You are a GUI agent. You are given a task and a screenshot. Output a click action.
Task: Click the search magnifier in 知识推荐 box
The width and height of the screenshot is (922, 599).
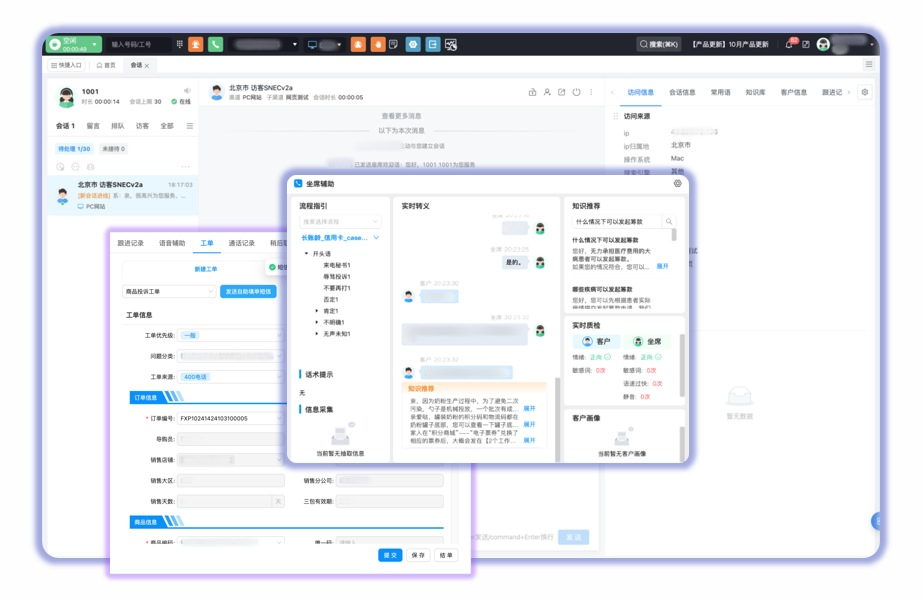669,222
